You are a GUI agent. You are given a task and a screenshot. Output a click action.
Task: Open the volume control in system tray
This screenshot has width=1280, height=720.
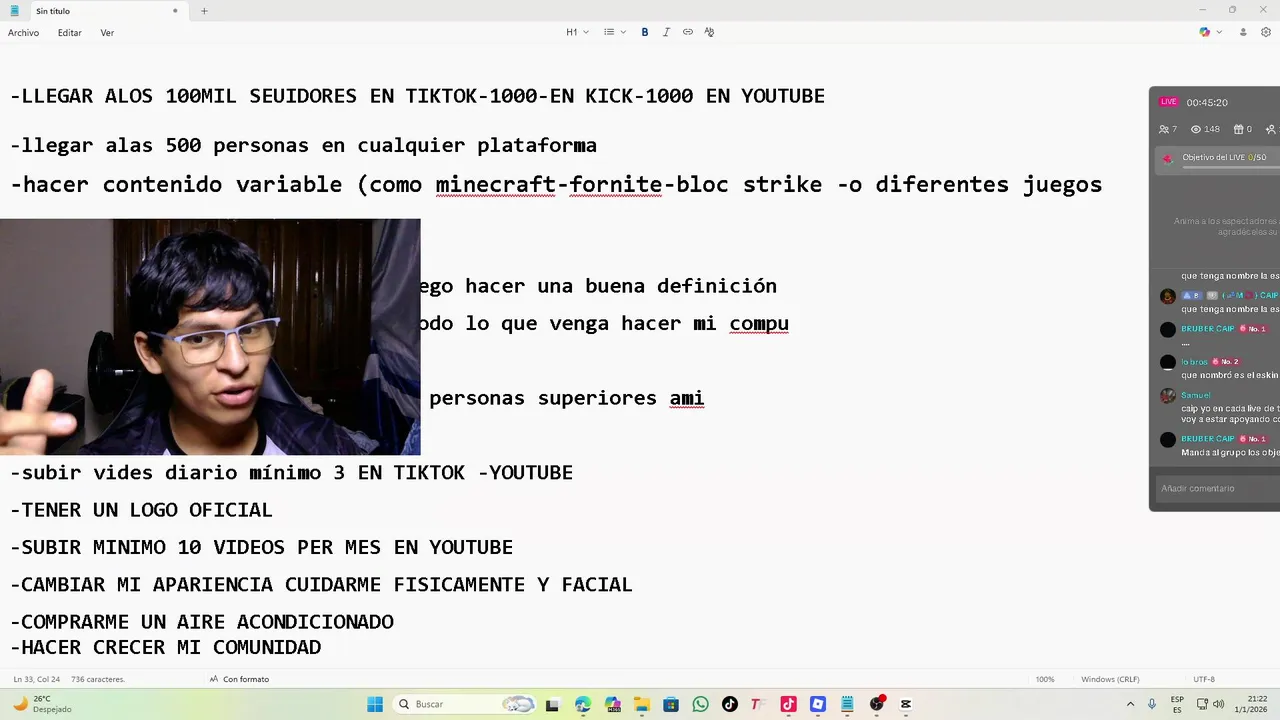coord(1218,704)
